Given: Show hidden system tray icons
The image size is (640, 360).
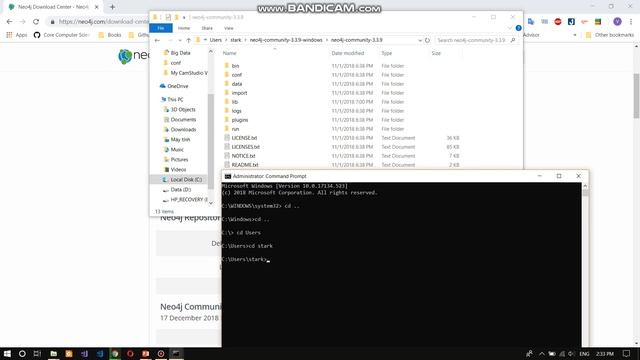Looking at the screenshot, I should [542, 353].
